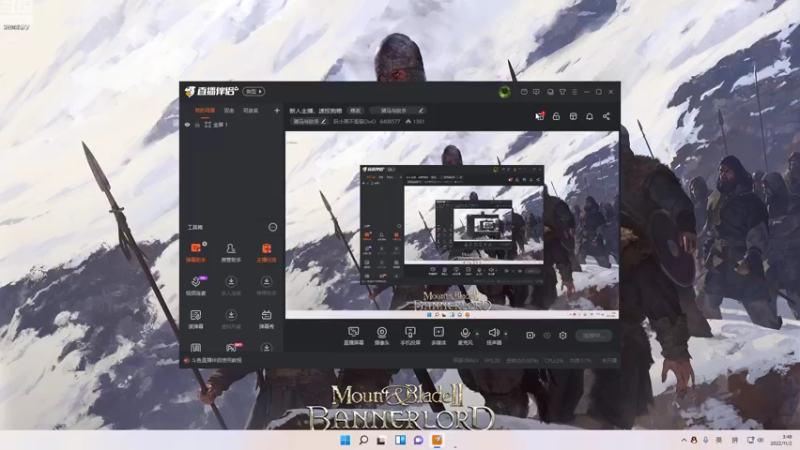Open the gift box icon with red dot
Viewport: 800px width, 450px height.
540,116
